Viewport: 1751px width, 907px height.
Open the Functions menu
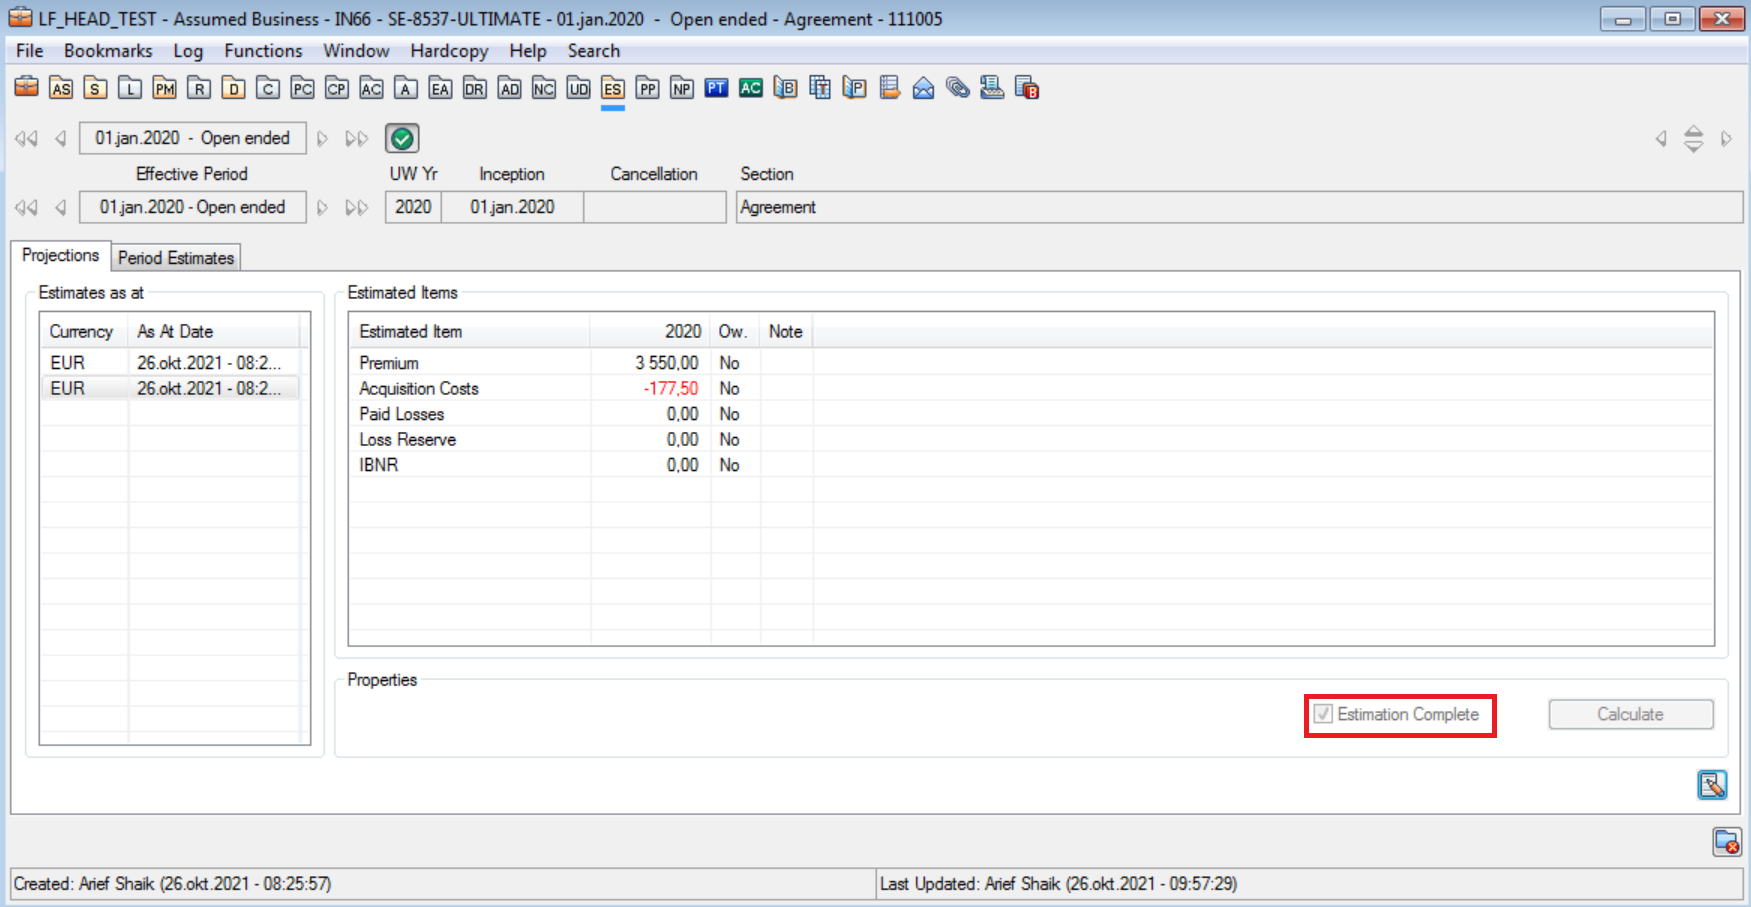(x=262, y=51)
